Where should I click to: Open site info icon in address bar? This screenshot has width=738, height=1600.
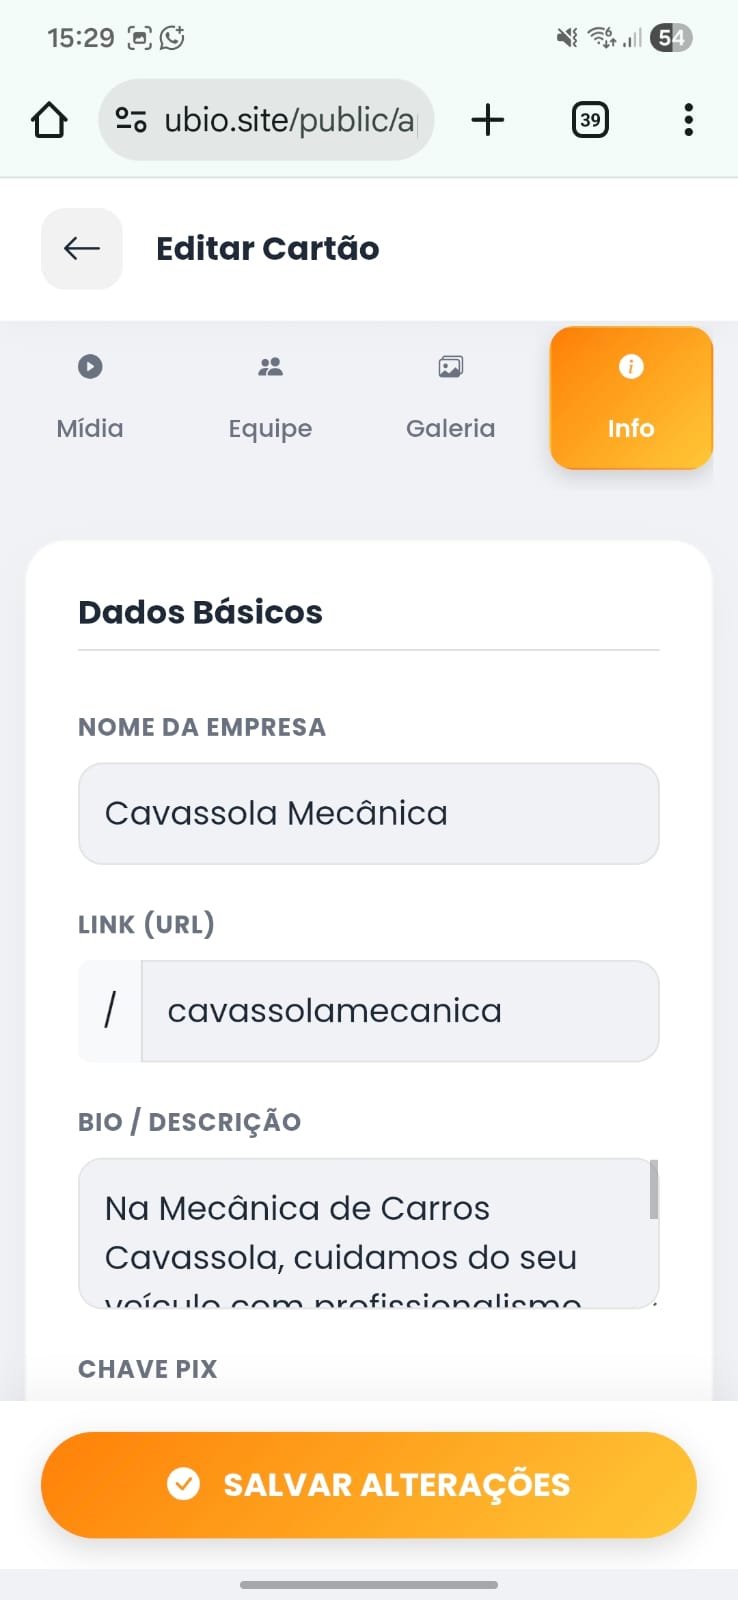pyautogui.click(x=131, y=120)
